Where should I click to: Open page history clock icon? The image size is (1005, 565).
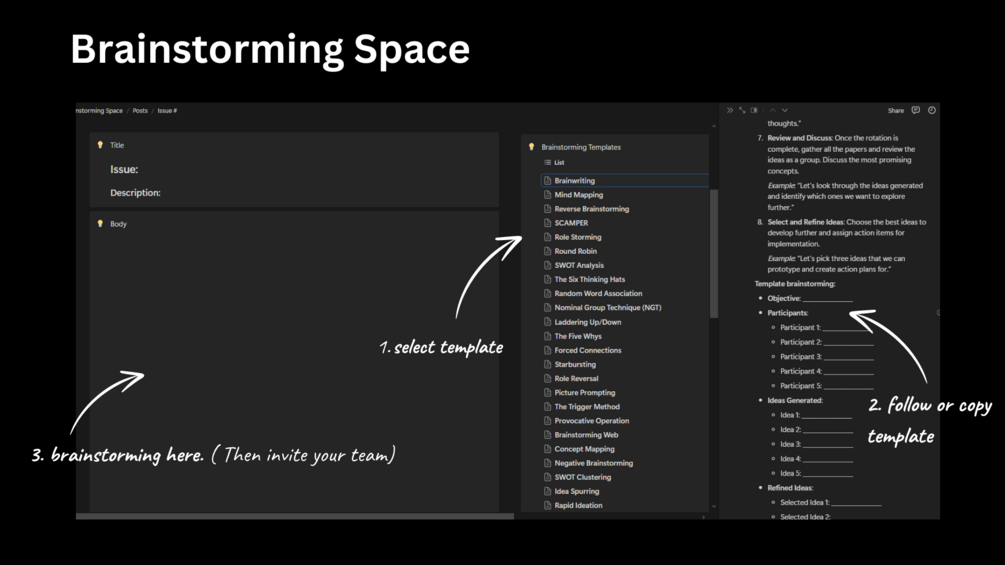[931, 111]
